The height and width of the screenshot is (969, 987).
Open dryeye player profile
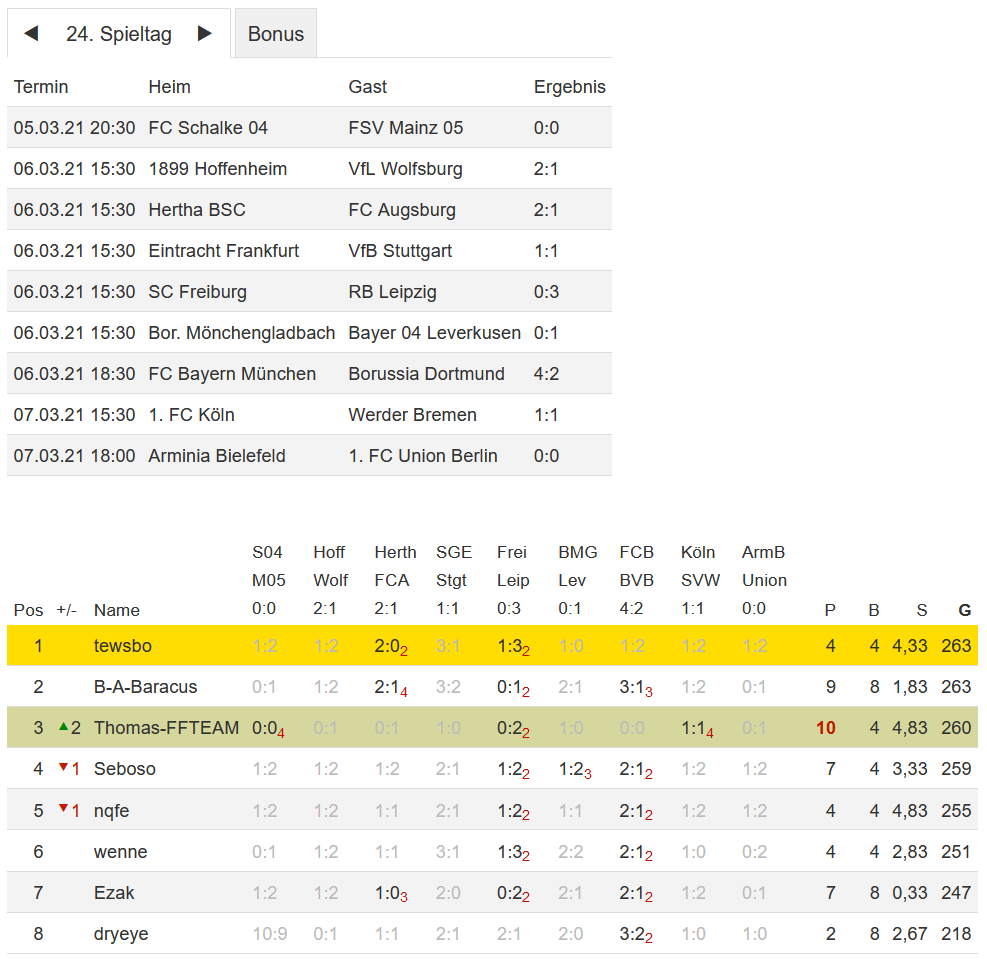[x=120, y=934]
